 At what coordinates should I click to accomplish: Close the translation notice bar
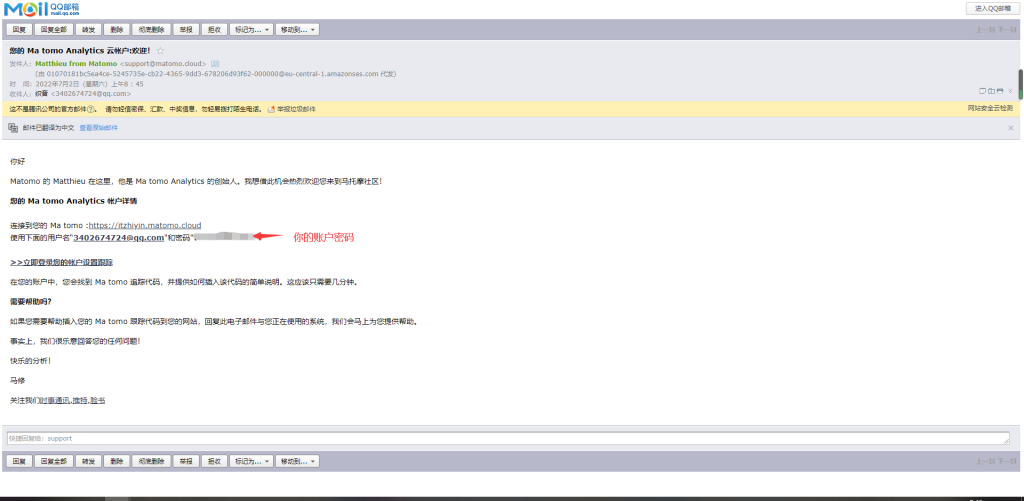[1010, 128]
